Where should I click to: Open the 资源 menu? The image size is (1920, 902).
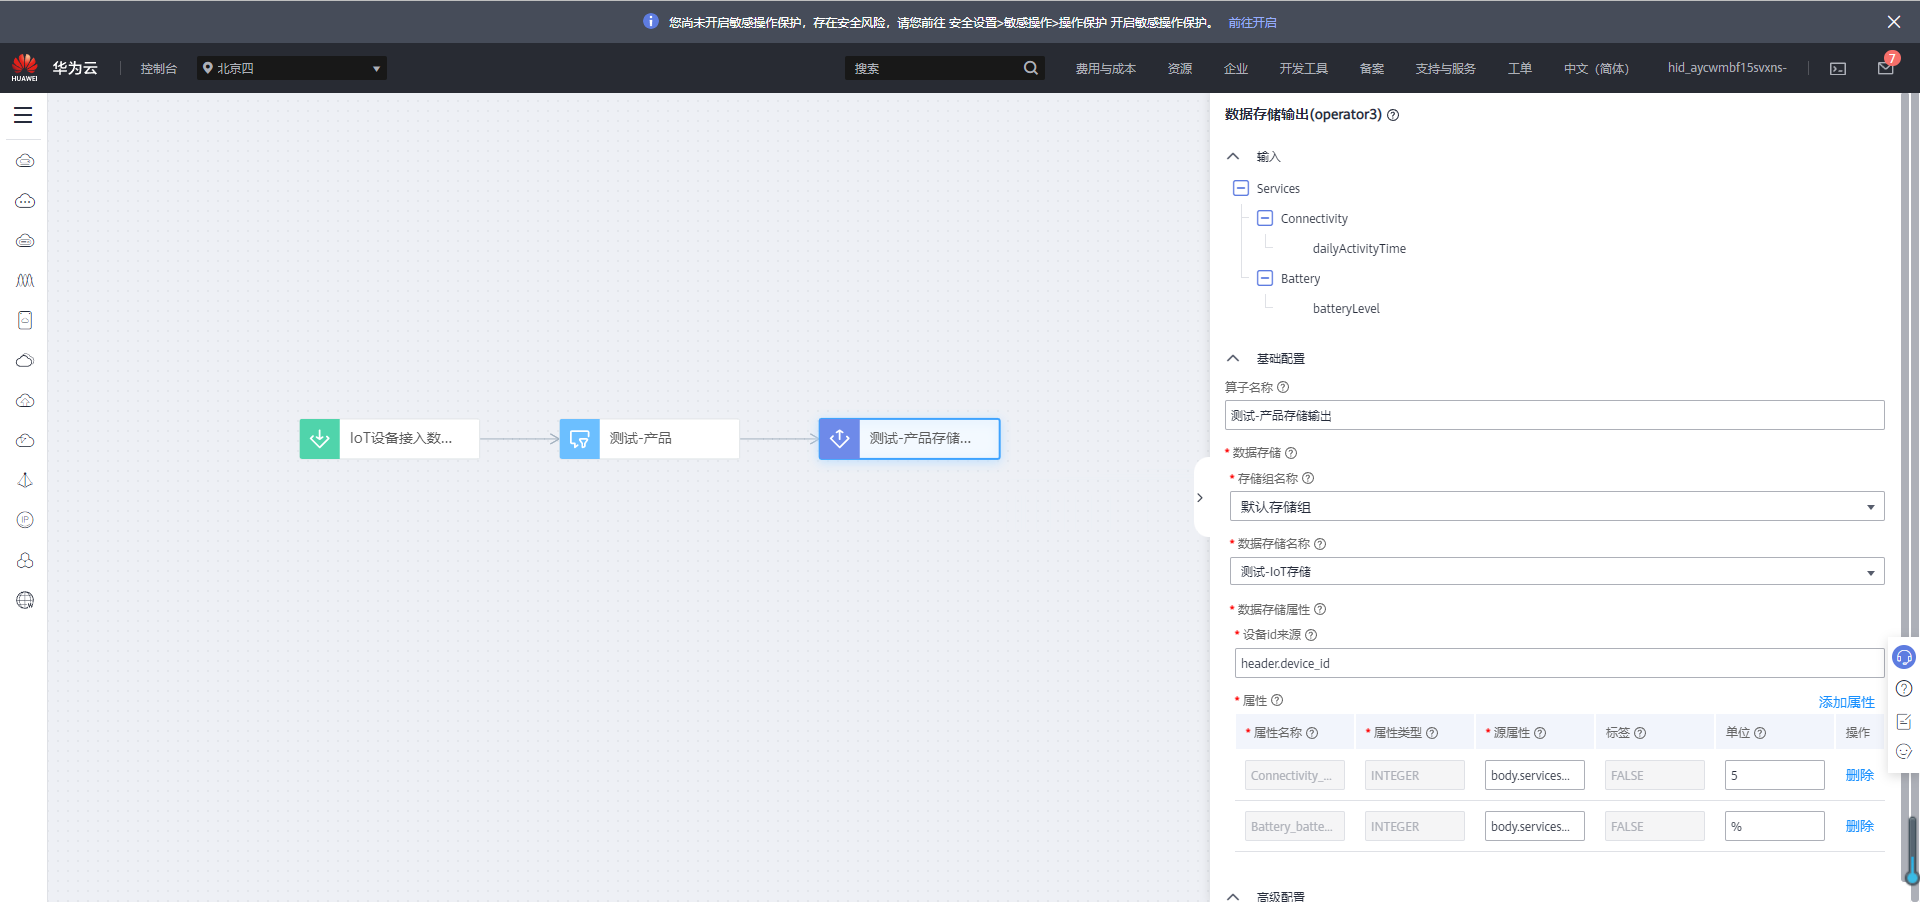tap(1179, 68)
